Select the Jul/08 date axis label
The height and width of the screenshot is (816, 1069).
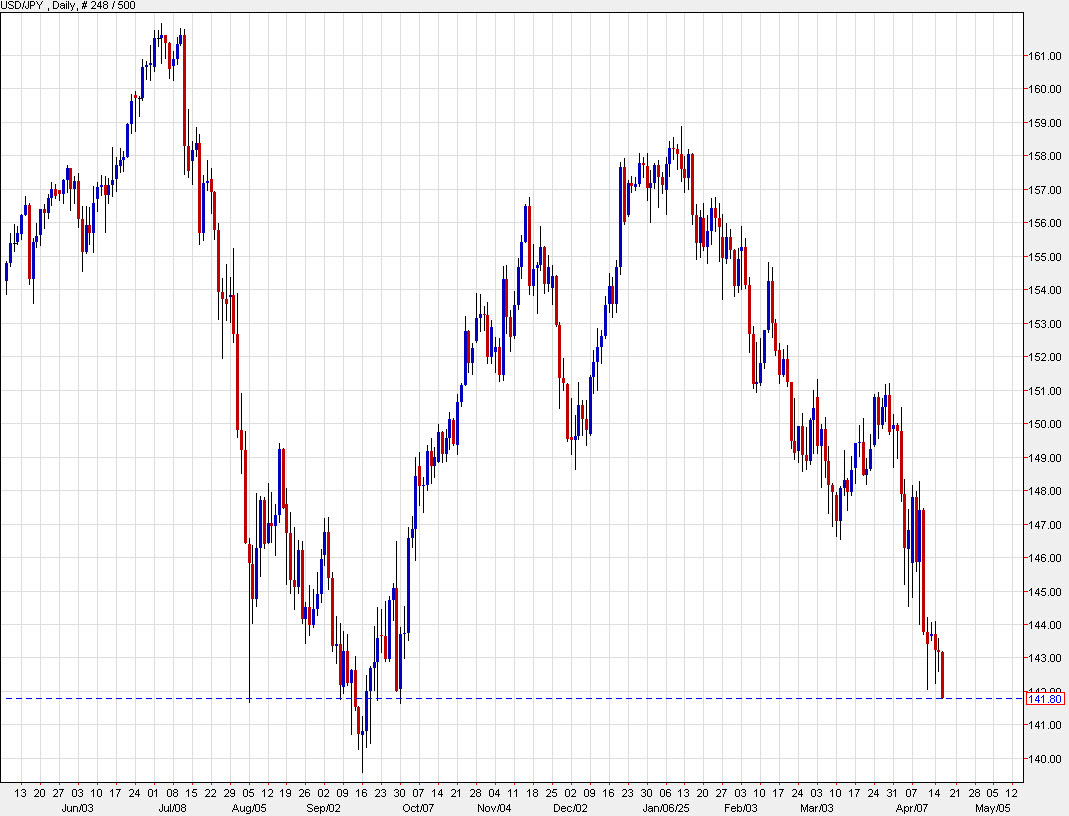172,805
